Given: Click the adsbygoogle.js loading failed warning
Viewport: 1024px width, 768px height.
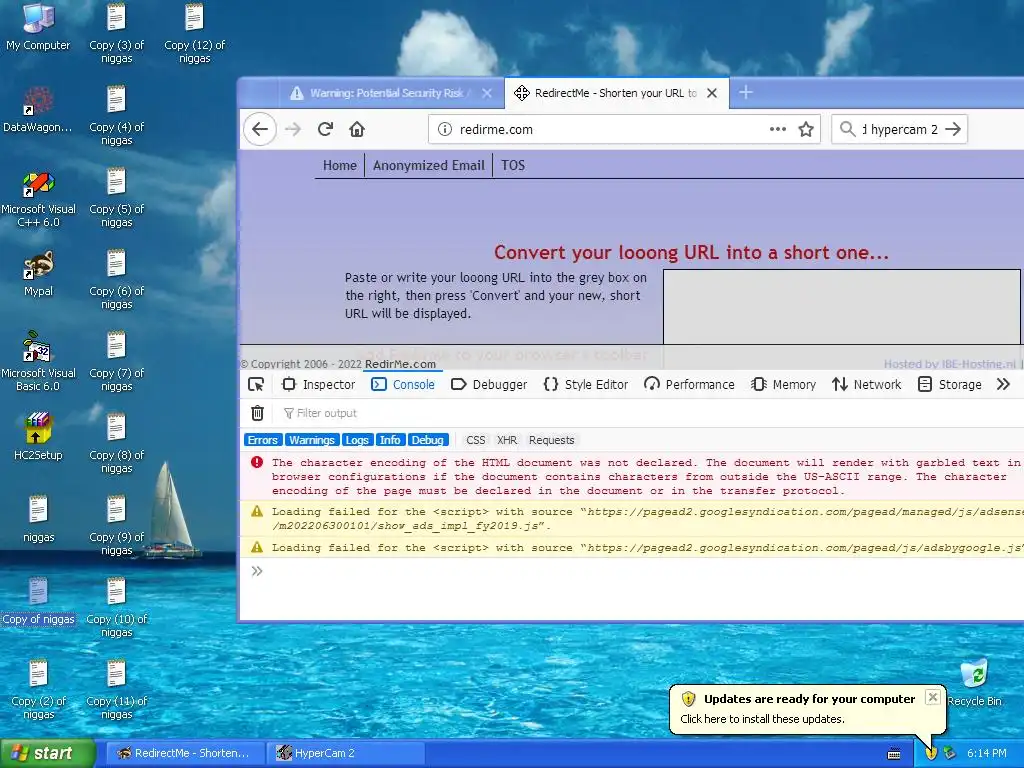Looking at the screenshot, I should [x=632, y=547].
